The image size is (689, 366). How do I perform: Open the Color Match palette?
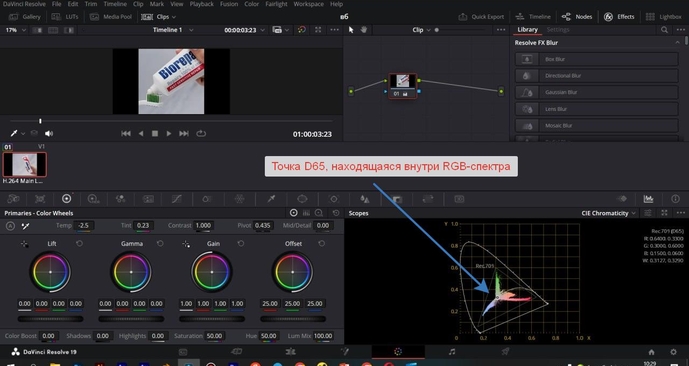click(x=40, y=199)
